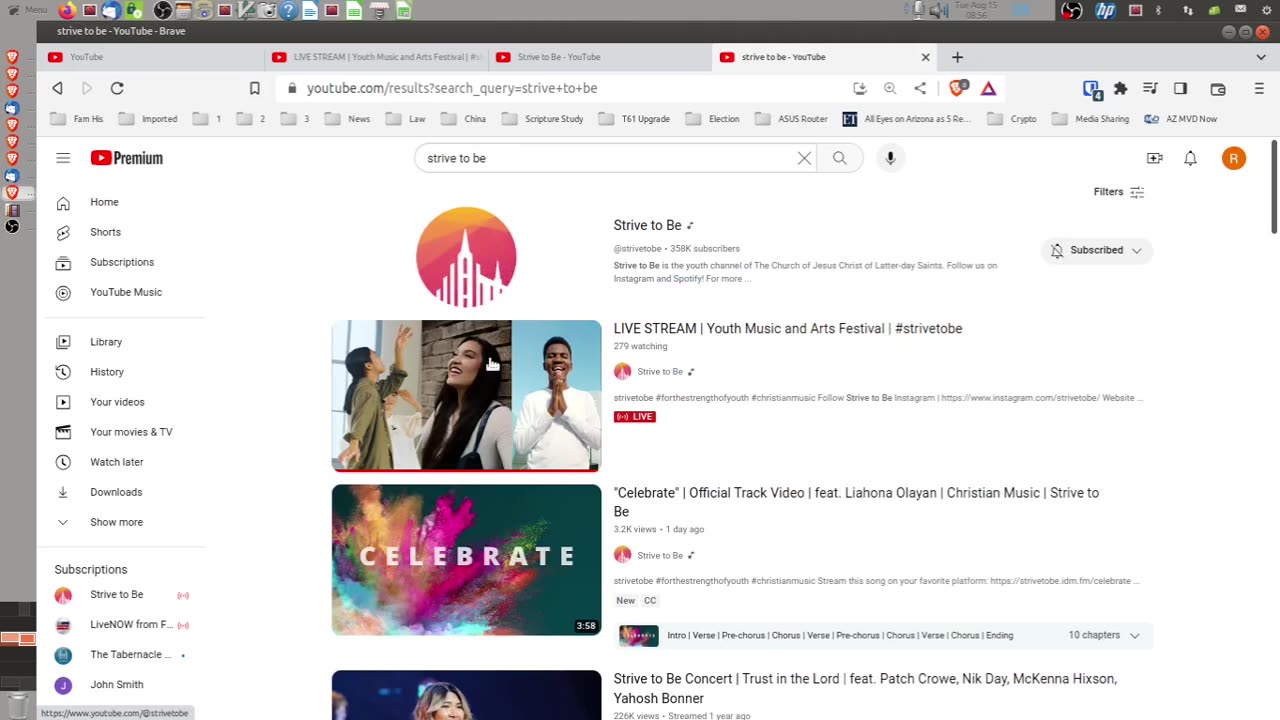Go back using the browser back arrow

coord(58,88)
